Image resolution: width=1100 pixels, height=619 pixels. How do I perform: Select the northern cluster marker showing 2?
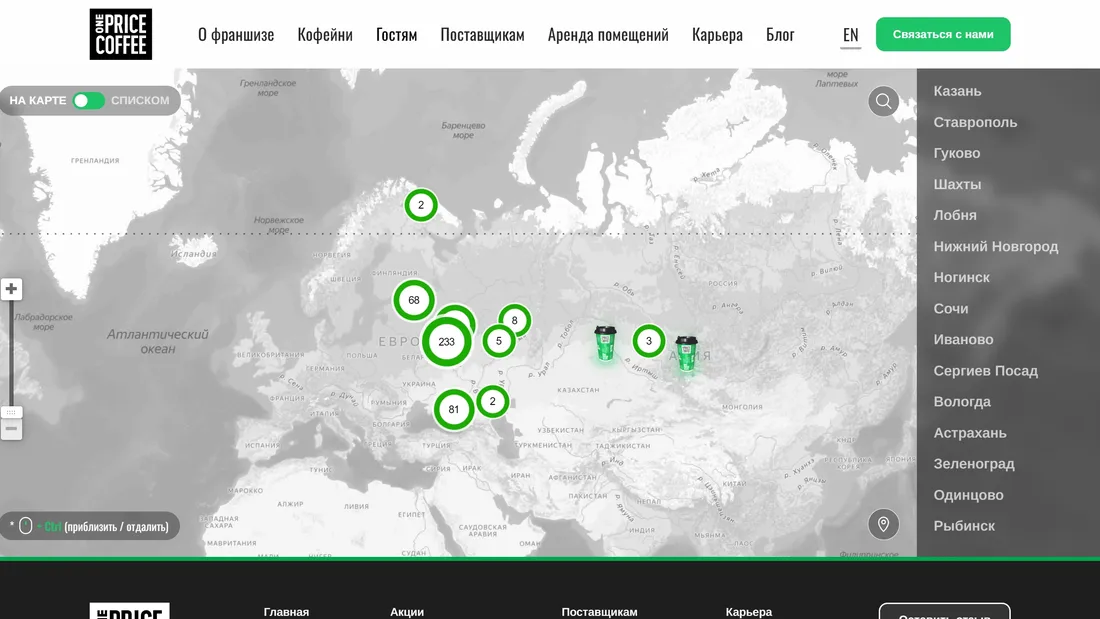tap(421, 204)
